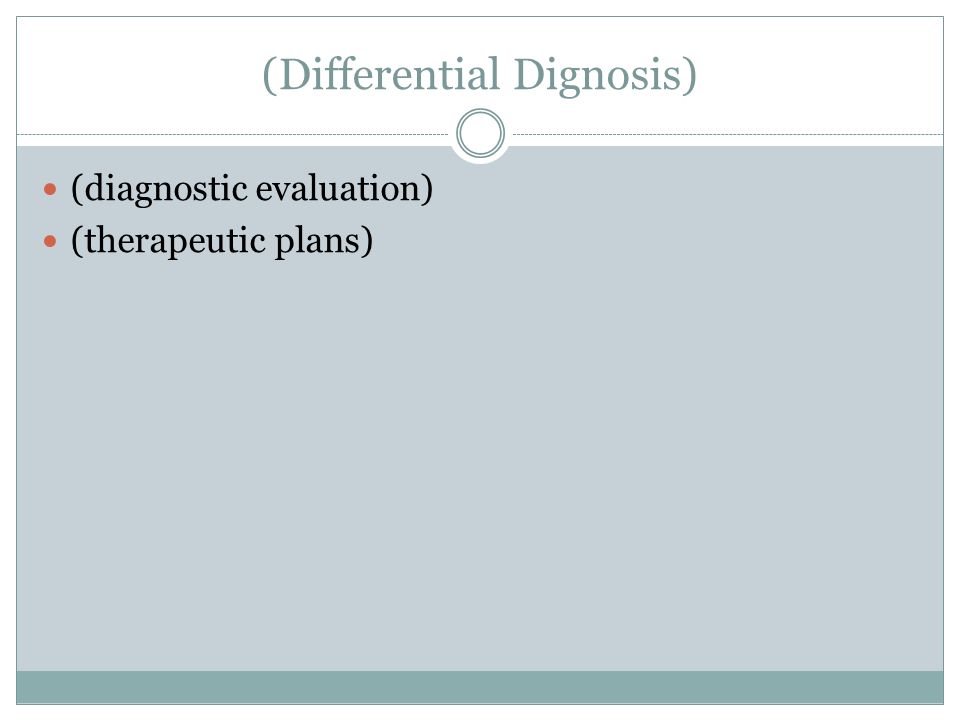
Task: Select the therapeutic plans bullet text
Action: (x=222, y=241)
